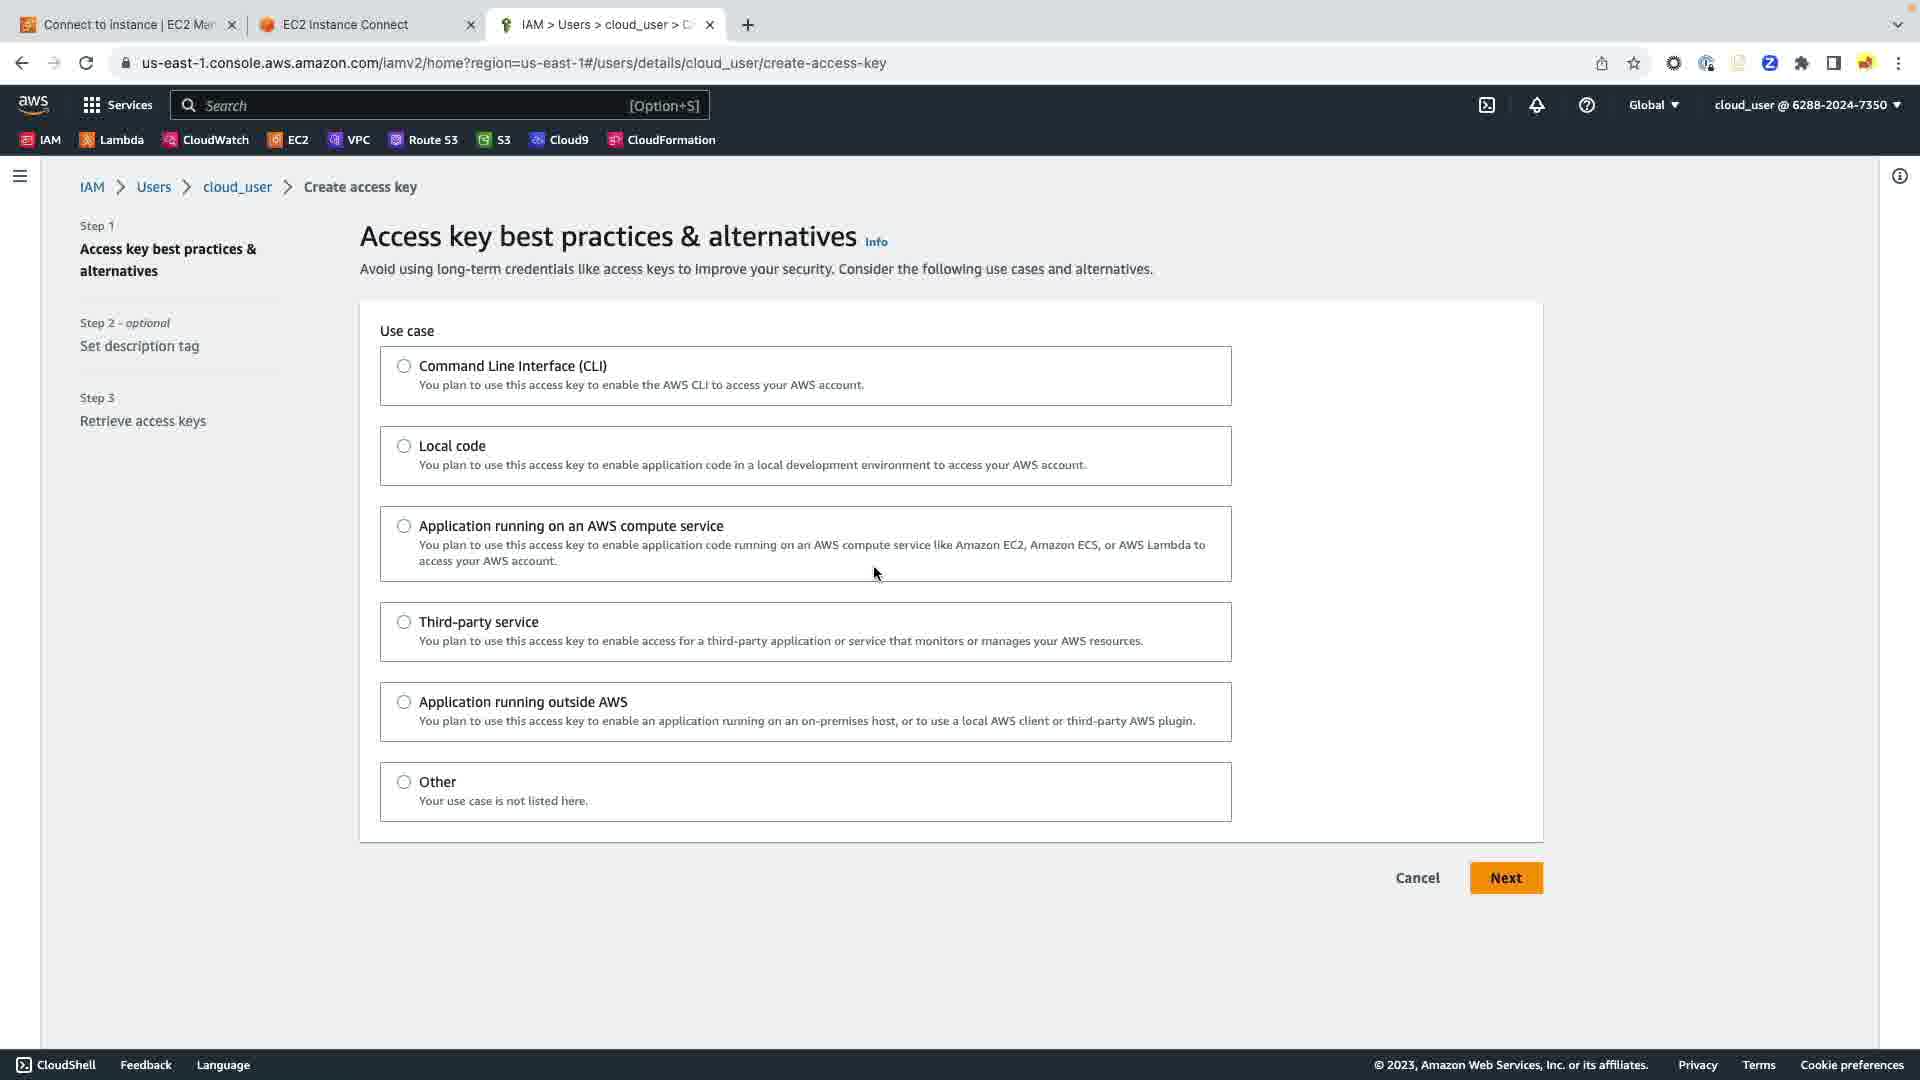Open the CloudFormation shortcut in favorites bar
Image resolution: width=1920 pixels, height=1080 pixels.
[661, 140]
